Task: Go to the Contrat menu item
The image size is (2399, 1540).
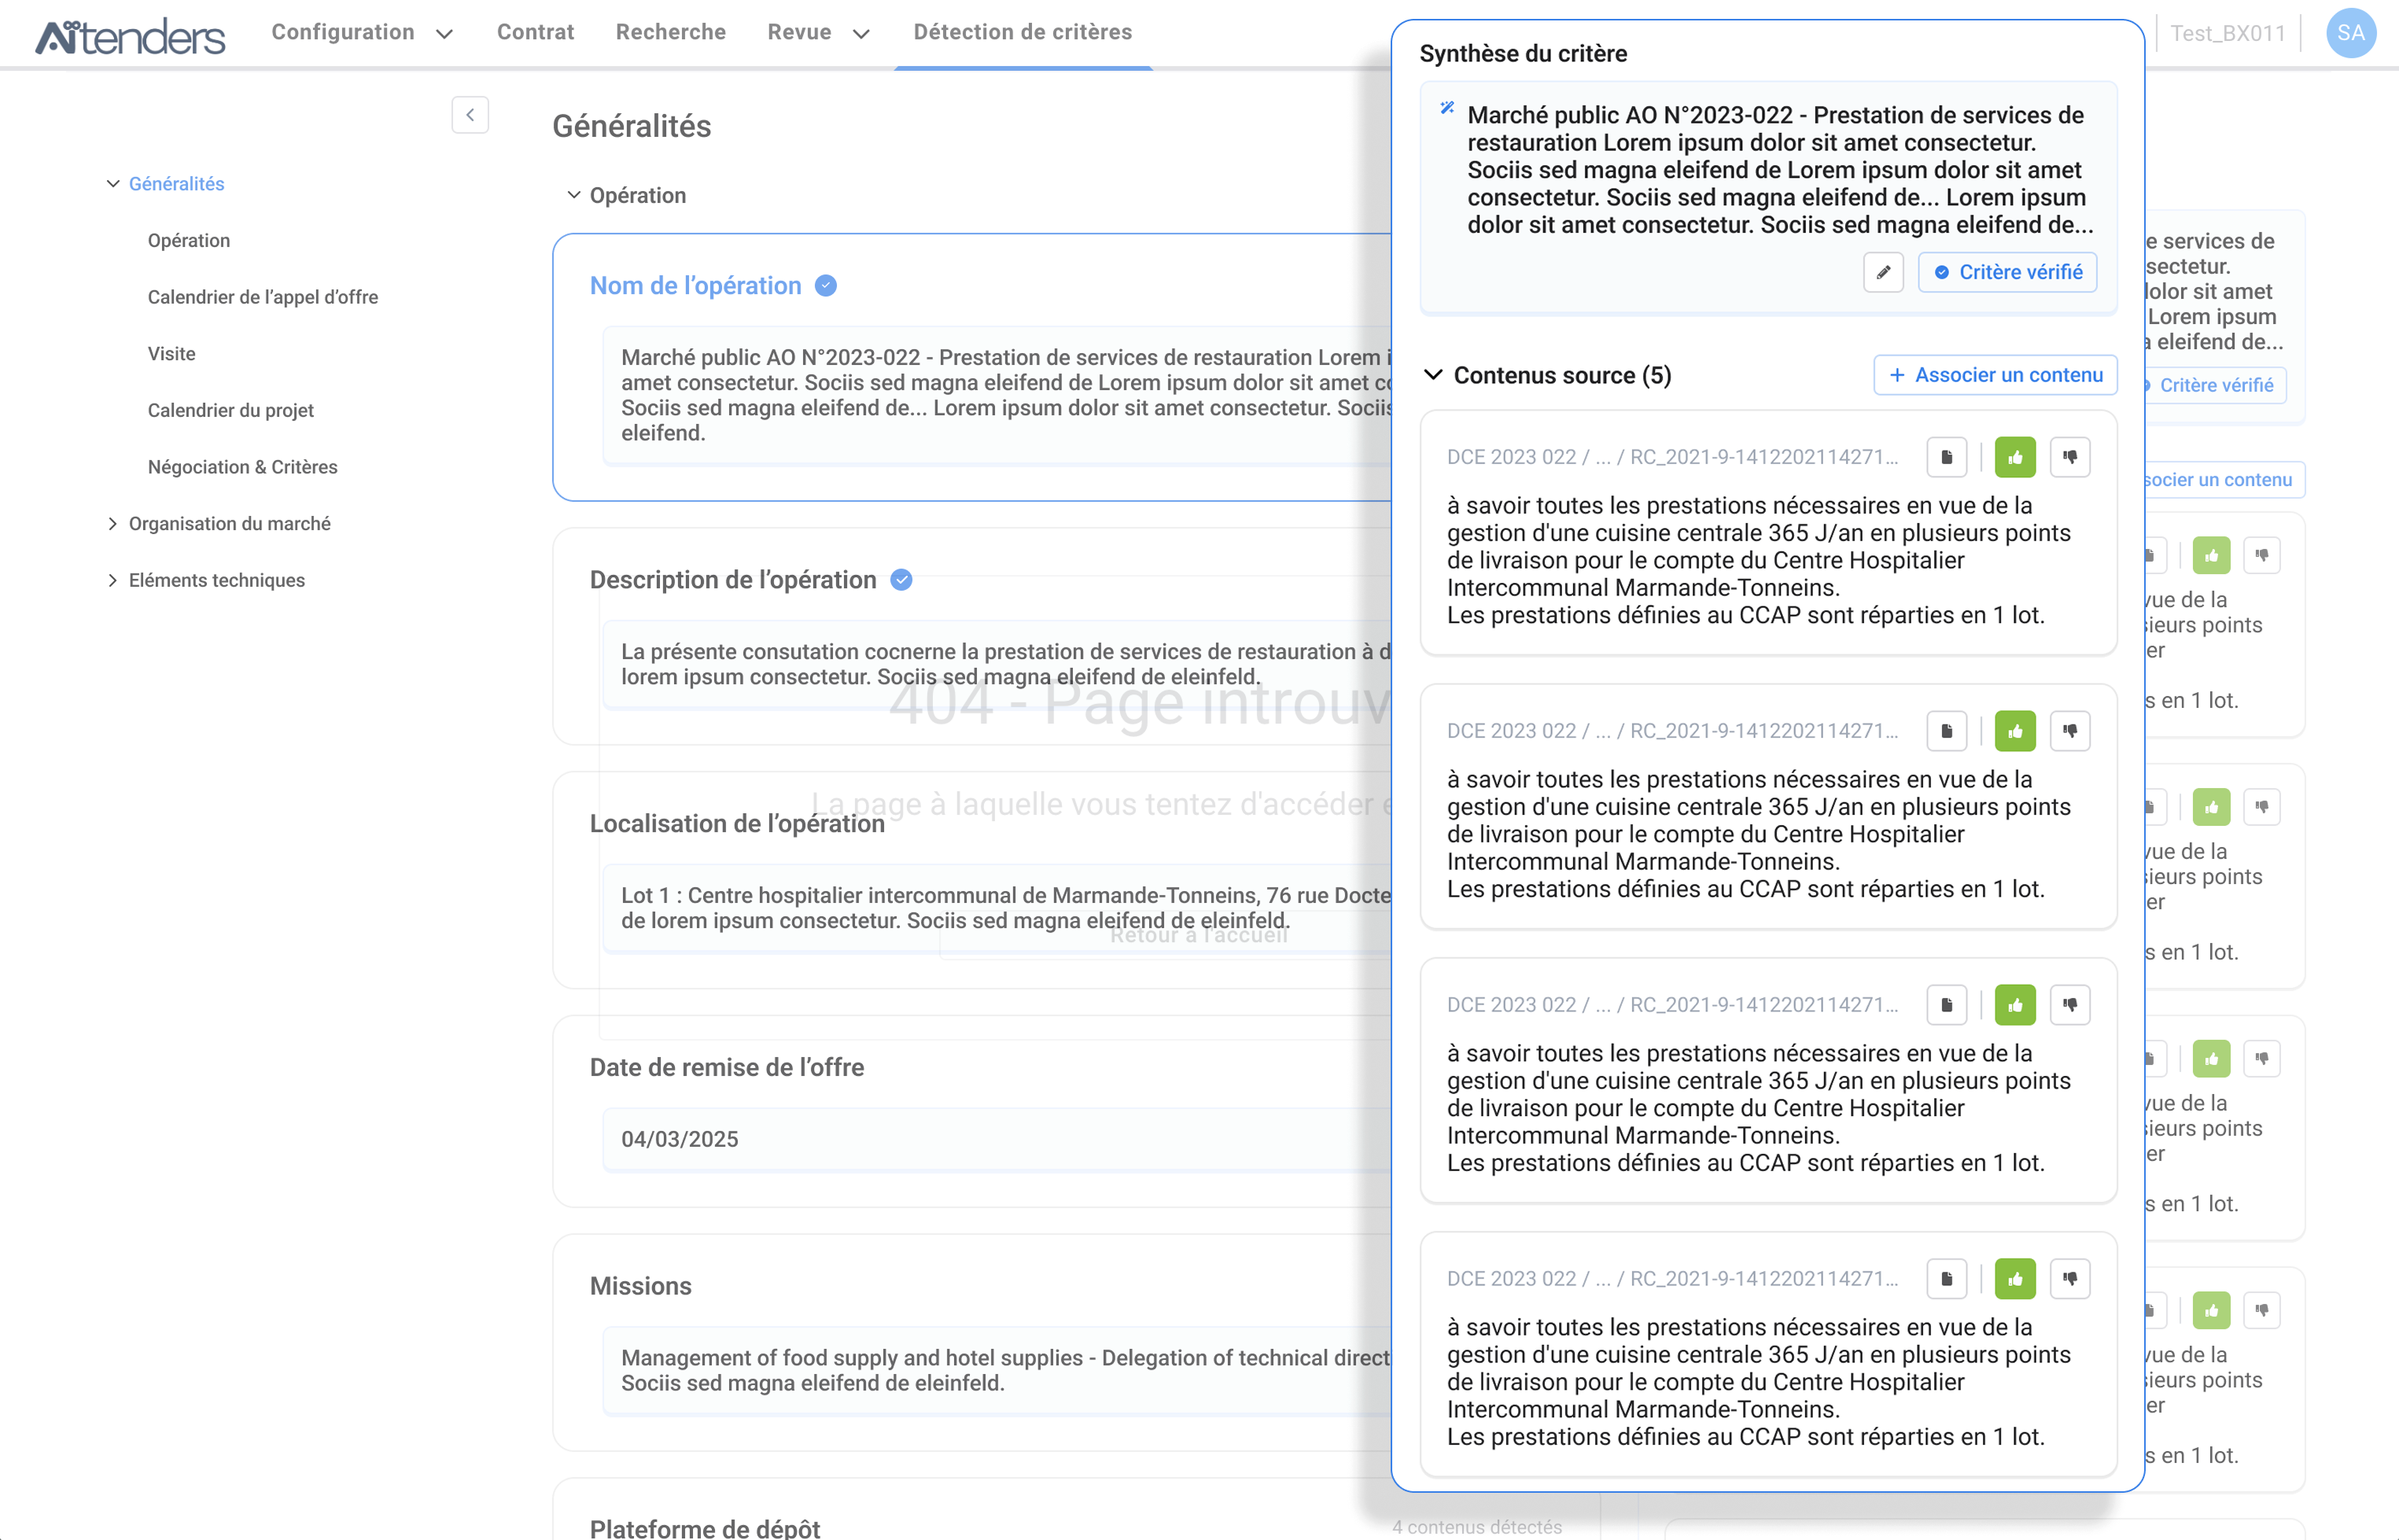Action: pyautogui.click(x=535, y=32)
